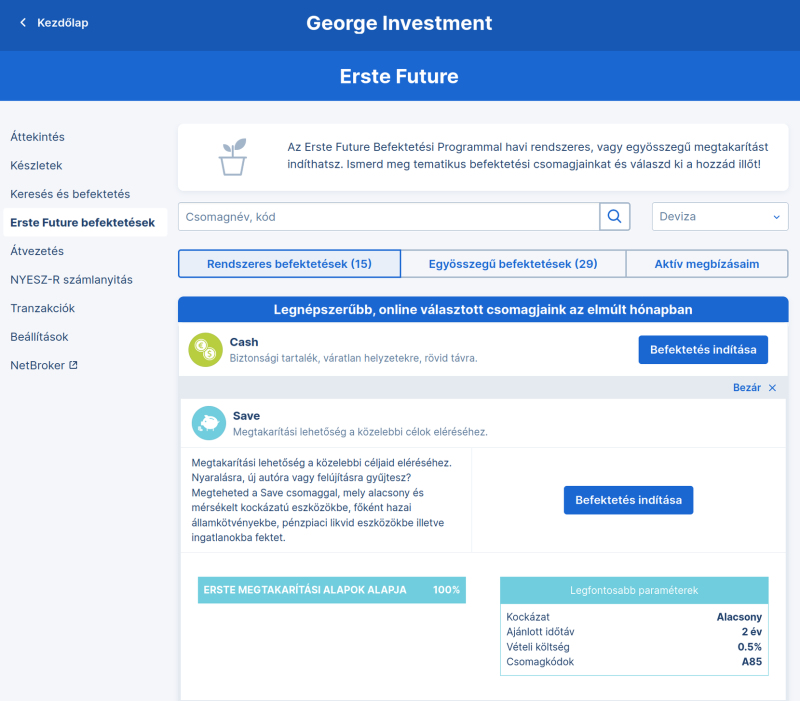Click the Ajánlott időtáv value 2 év
The image size is (800, 701).
(752, 632)
